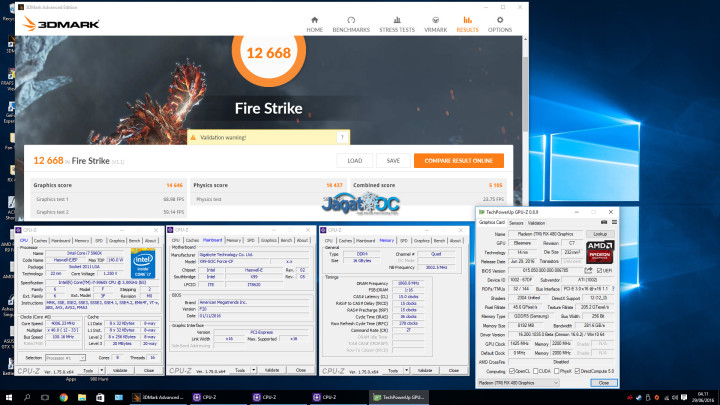Open Caches tab in the CPU tab CPU-Z window
This screenshot has width=720, height=405.
pos(40,241)
